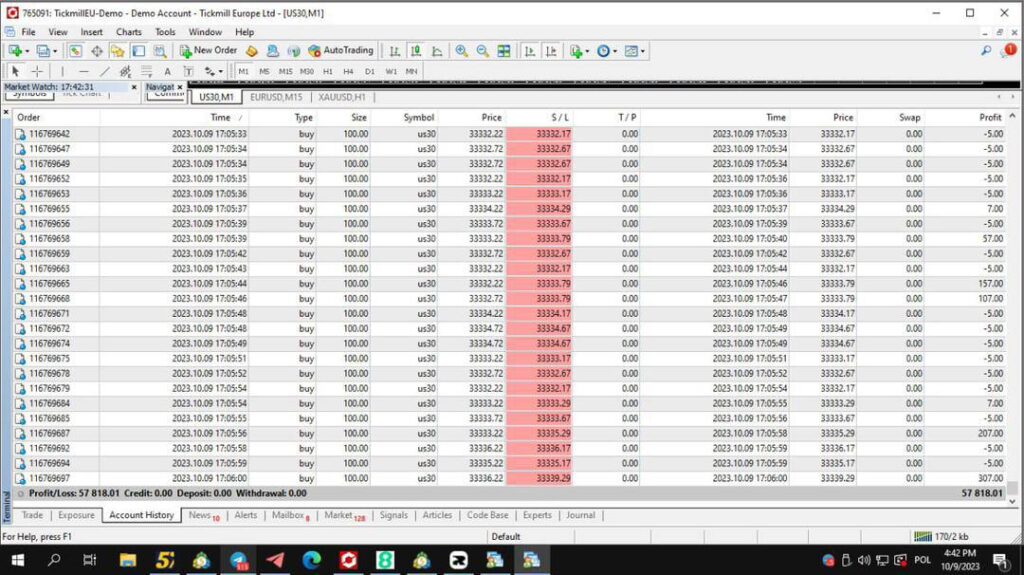Viewport: 1024px width, 575px height.
Task: Expand the Profiles dropdown in toolbar
Action: tap(55, 51)
